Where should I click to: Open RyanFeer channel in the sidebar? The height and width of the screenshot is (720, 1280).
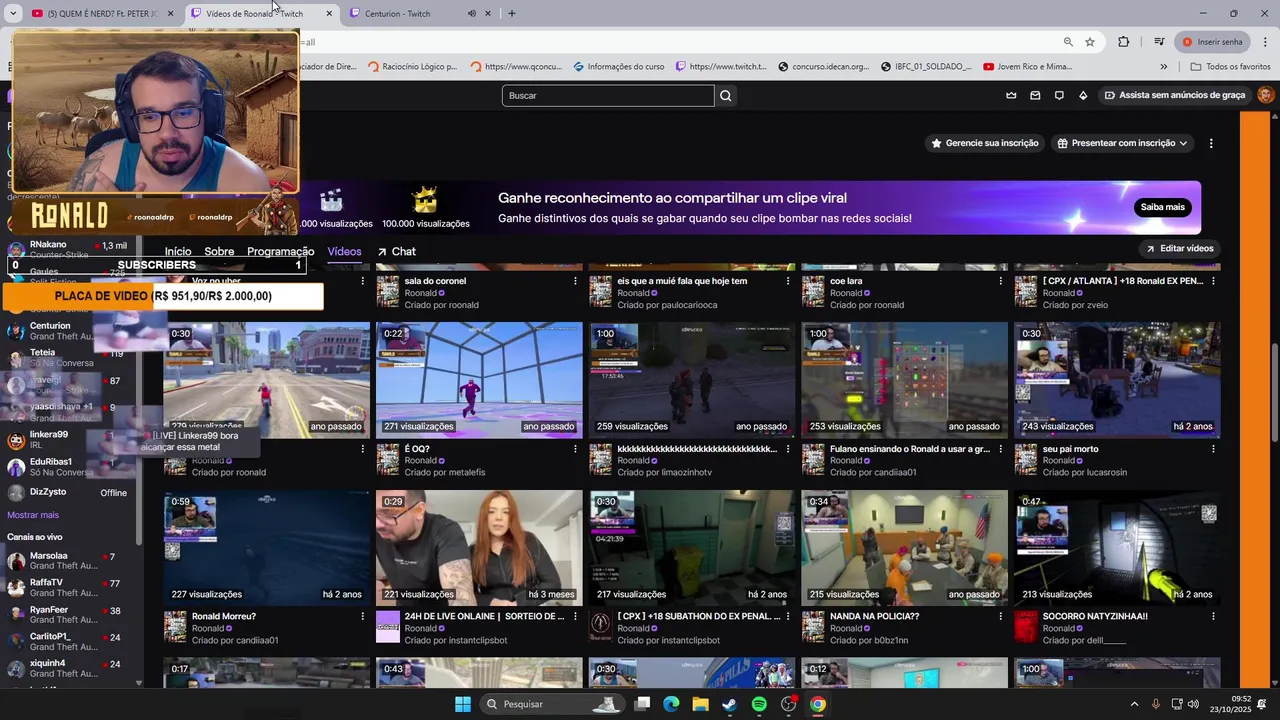[x=67, y=615]
